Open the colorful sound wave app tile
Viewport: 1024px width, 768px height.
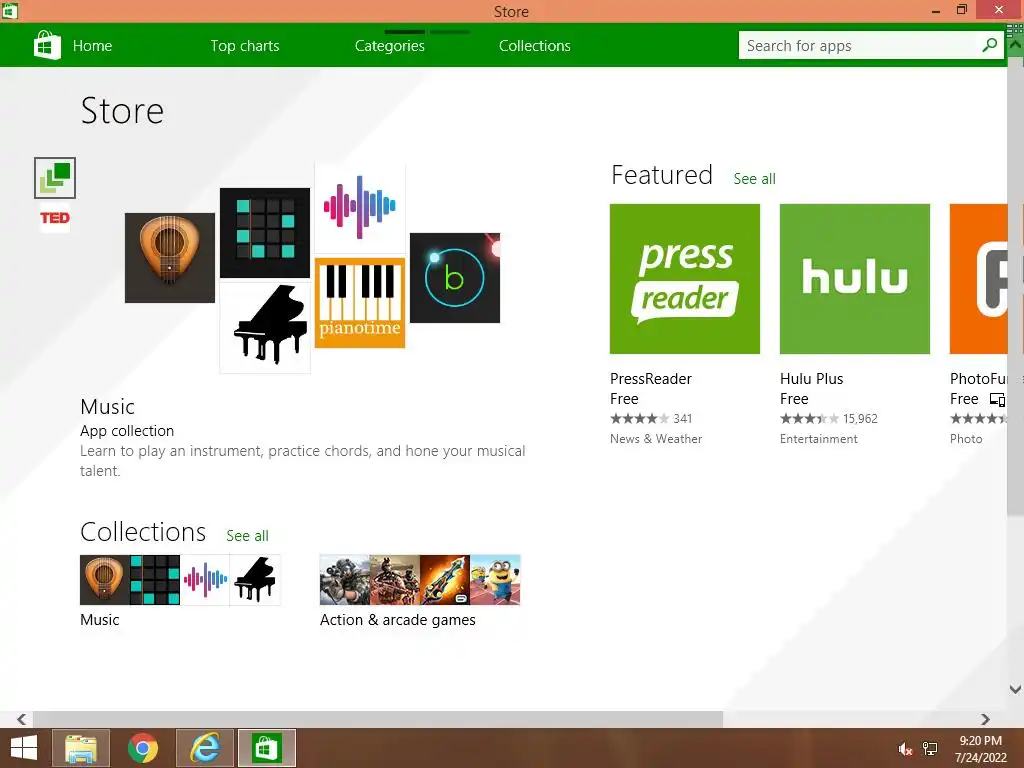tap(360, 208)
